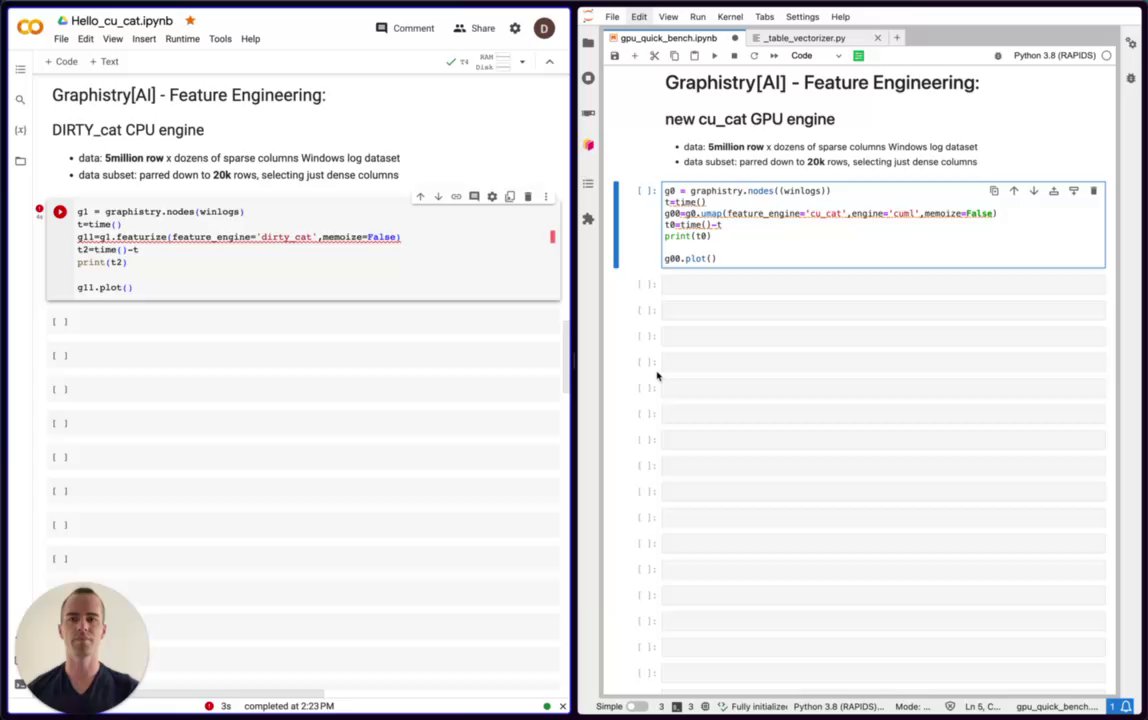Image resolution: width=1148 pixels, height=720 pixels.
Task: Delete the JupyterLab cell
Action: click(1094, 191)
